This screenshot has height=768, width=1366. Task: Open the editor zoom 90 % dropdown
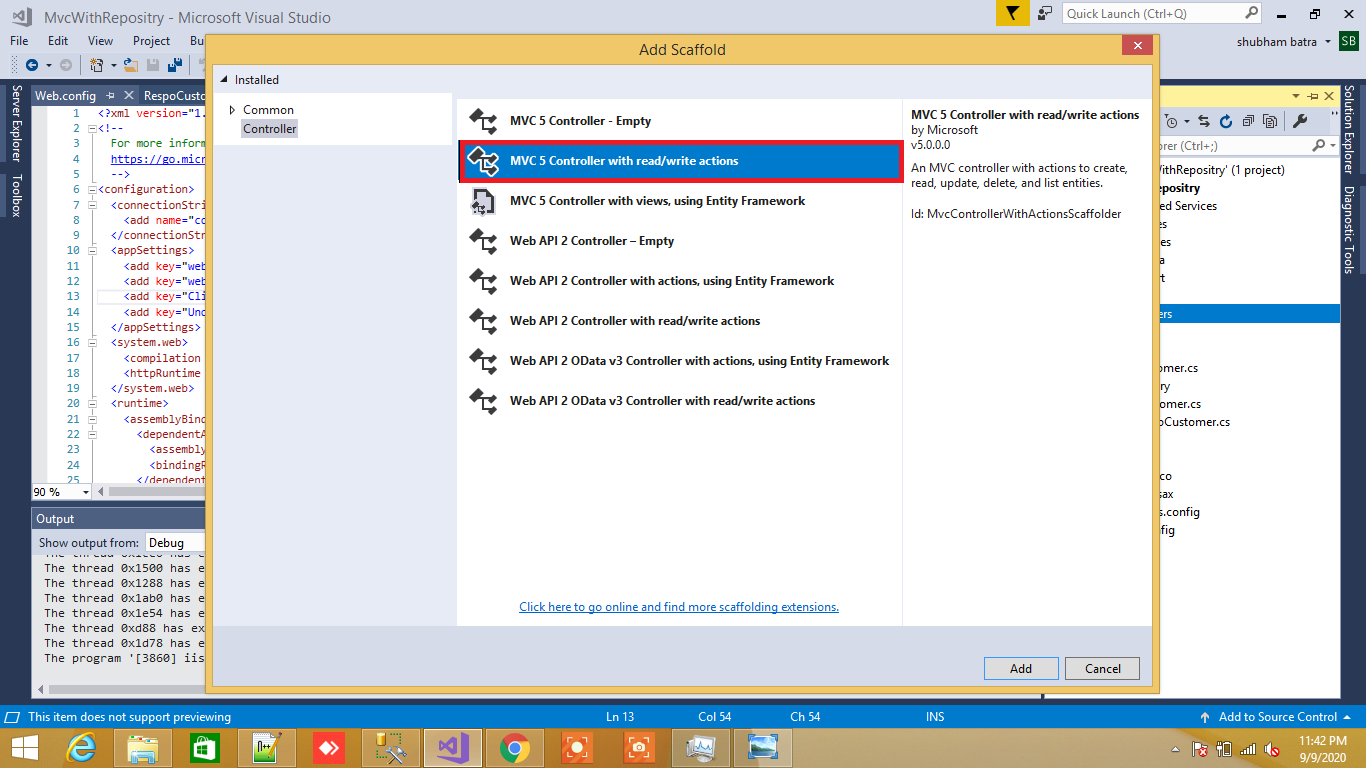pos(85,492)
